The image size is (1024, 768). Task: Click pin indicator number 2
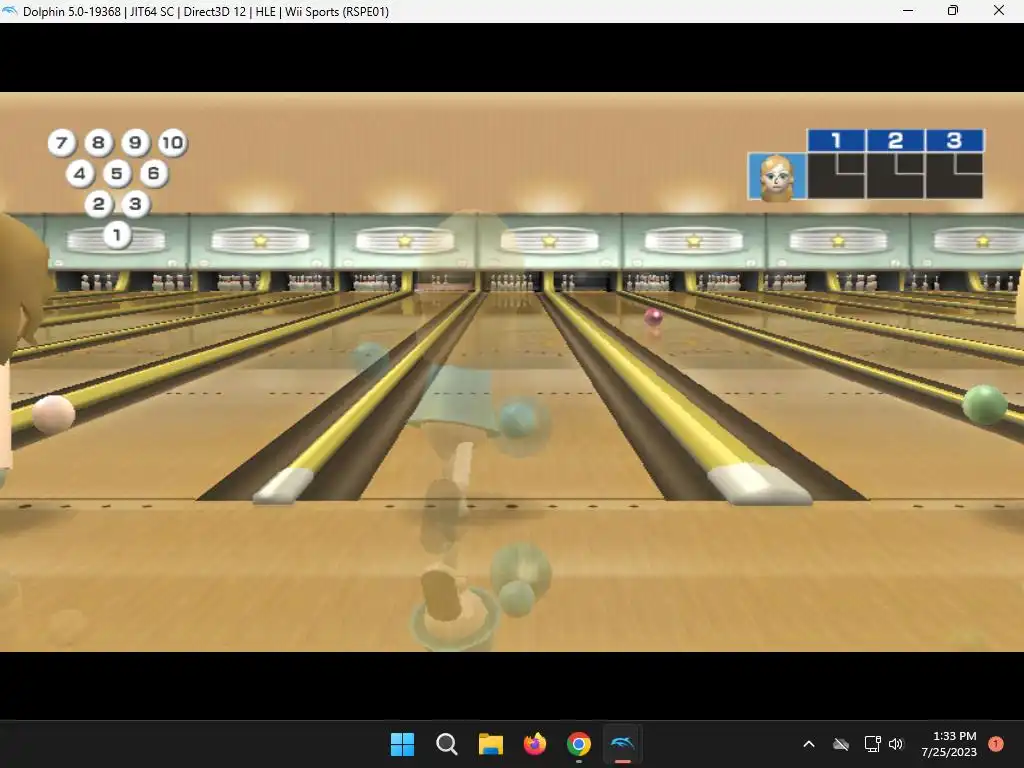[99, 204]
